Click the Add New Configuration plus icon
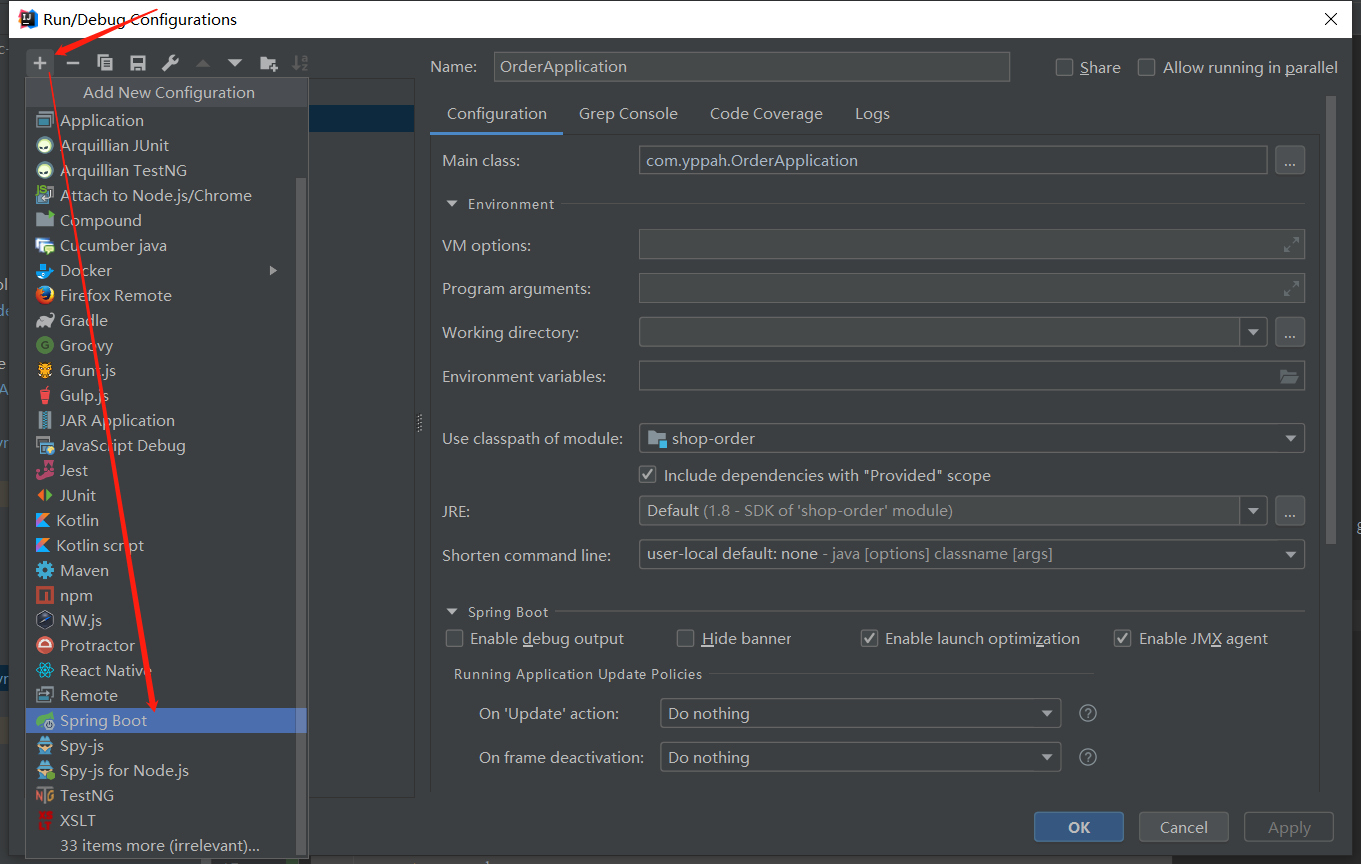The width and height of the screenshot is (1361, 864). click(x=40, y=63)
